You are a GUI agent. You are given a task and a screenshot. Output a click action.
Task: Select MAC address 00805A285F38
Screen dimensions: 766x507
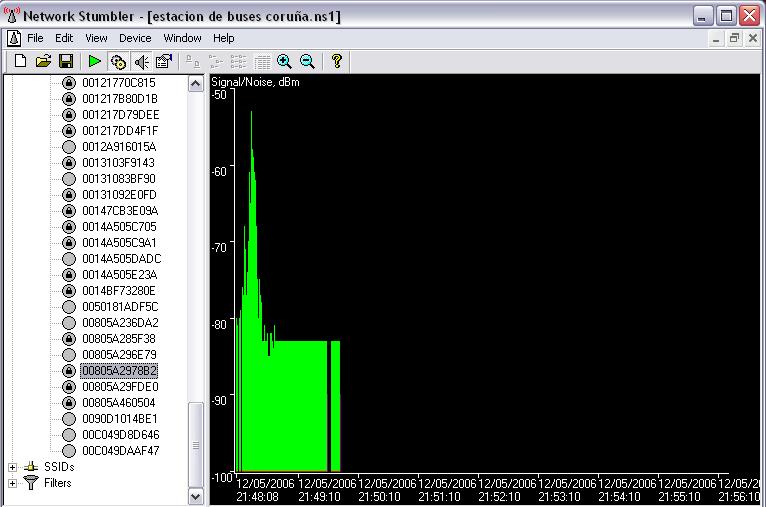[119, 339]
